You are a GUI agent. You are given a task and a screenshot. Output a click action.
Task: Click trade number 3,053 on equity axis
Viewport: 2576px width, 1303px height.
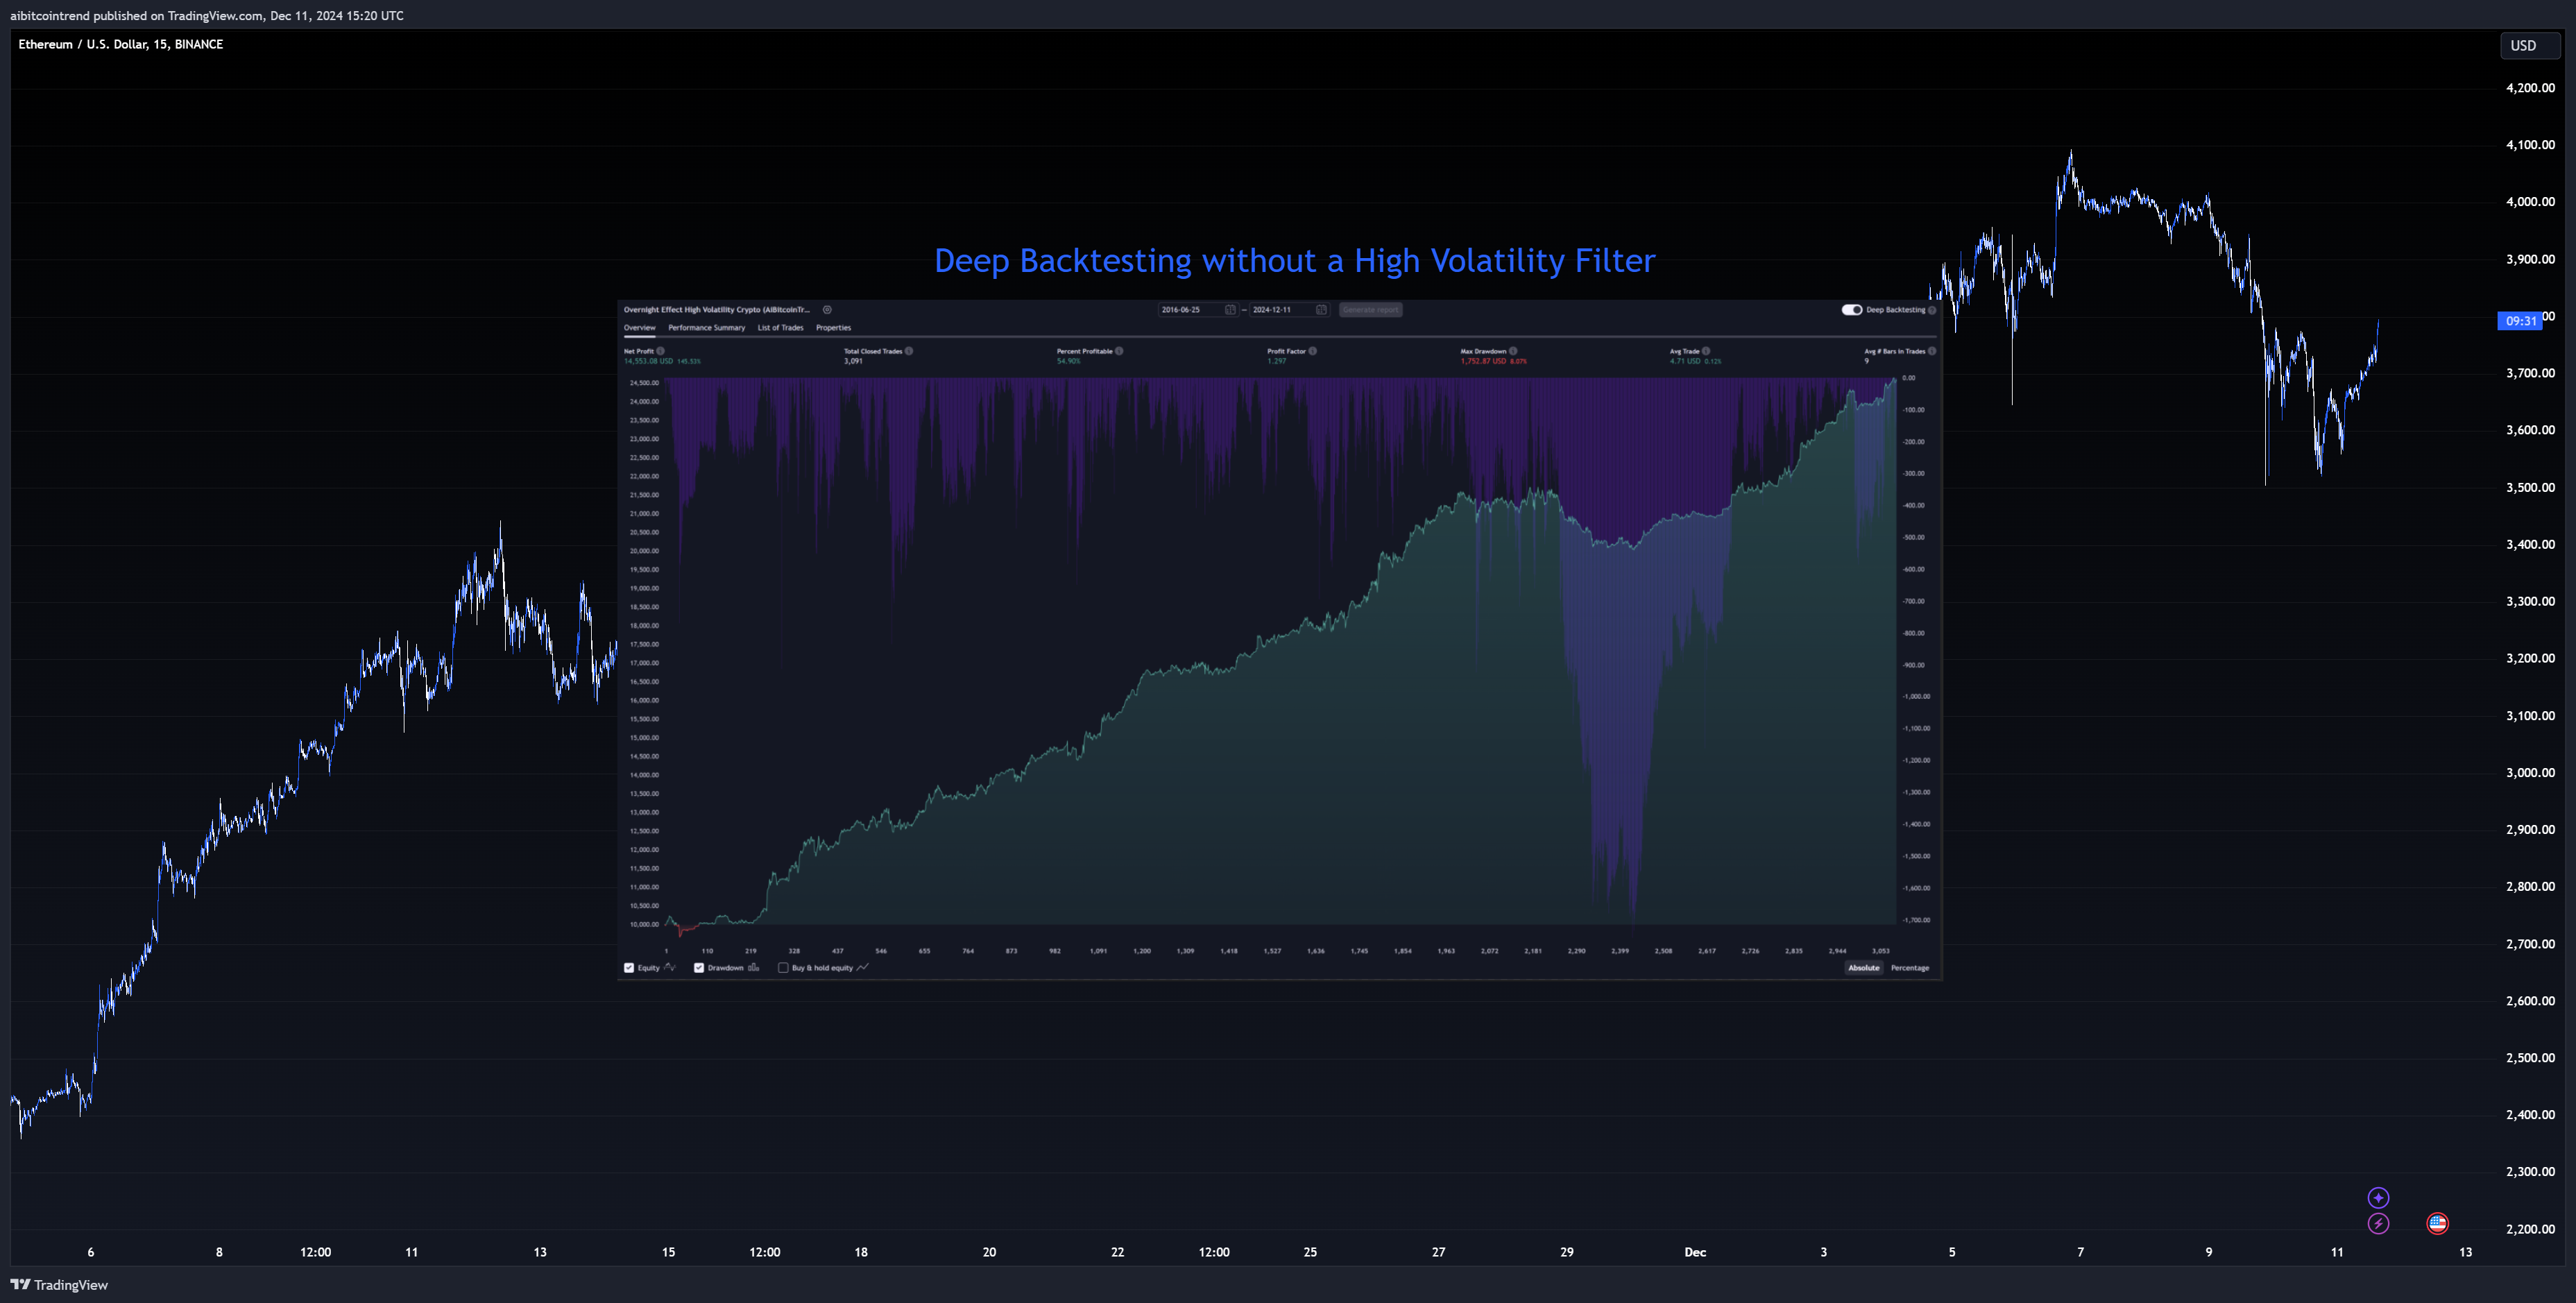coord(1881,951)
